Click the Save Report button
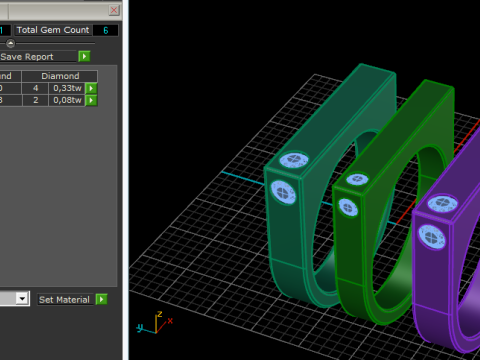 [38, 57]
